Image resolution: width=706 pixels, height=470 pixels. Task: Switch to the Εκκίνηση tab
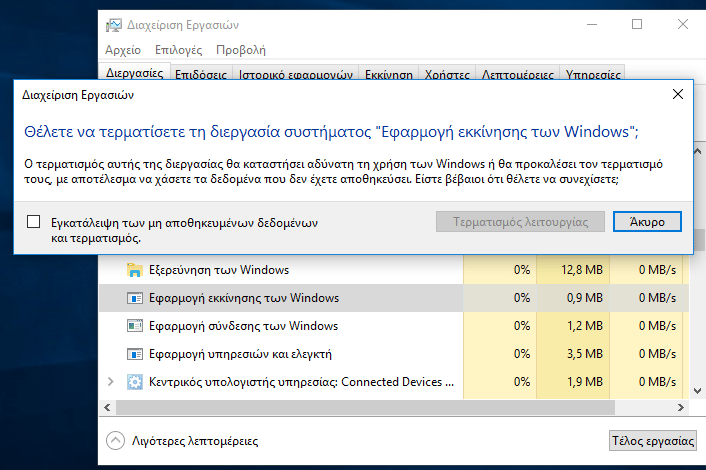tap(389, 74)
